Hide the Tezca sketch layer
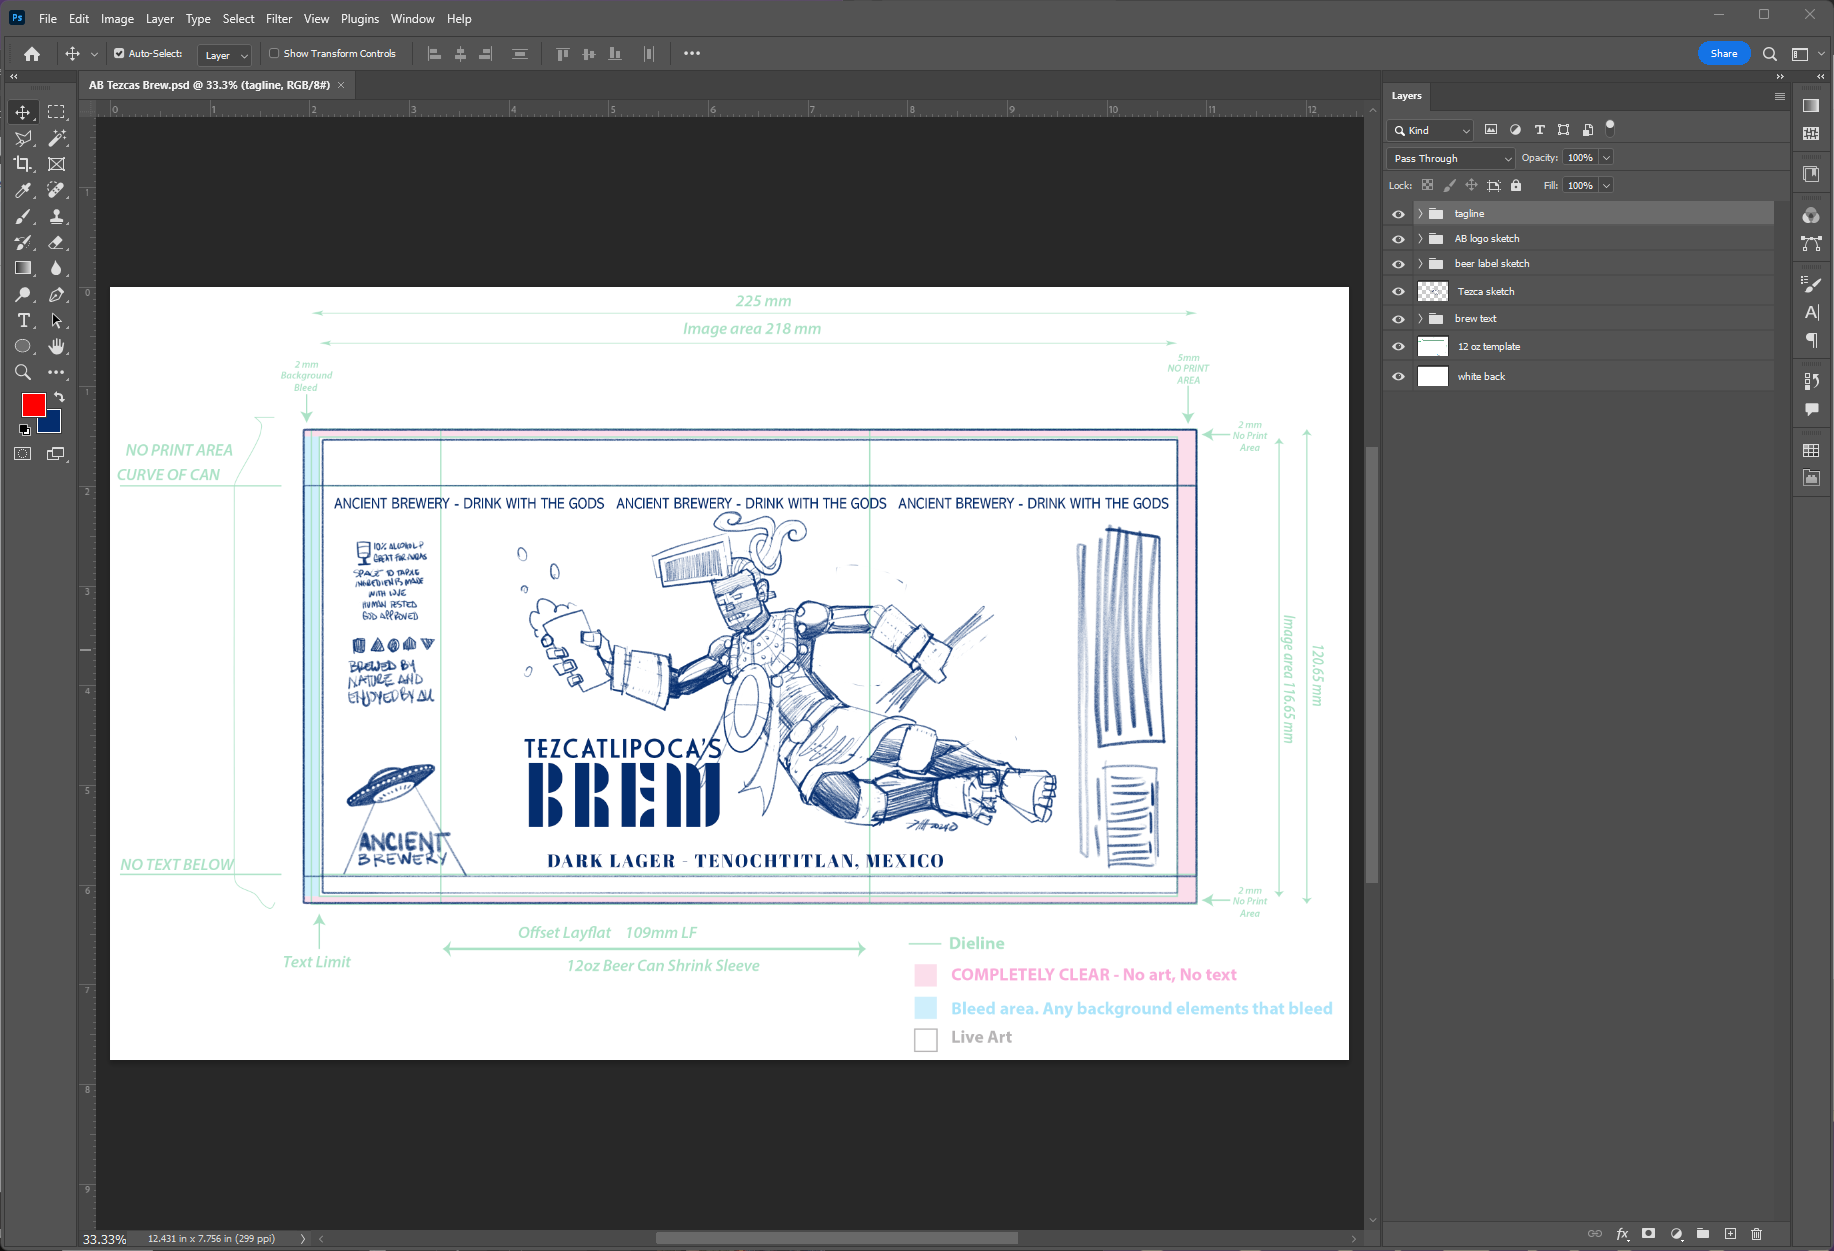1834x1251 pixels. click(1398, 292)
